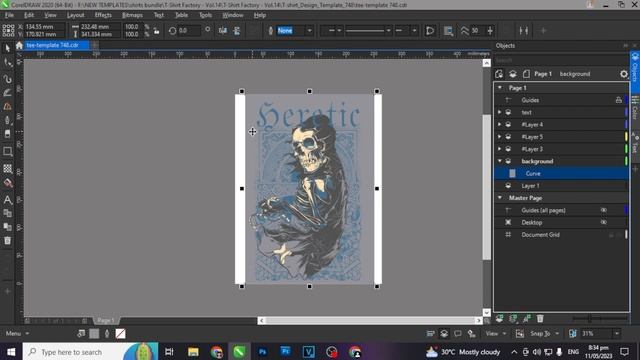Choose the Freehand curve tool
The height and width of the screenshot is (360, 640).
7,79
